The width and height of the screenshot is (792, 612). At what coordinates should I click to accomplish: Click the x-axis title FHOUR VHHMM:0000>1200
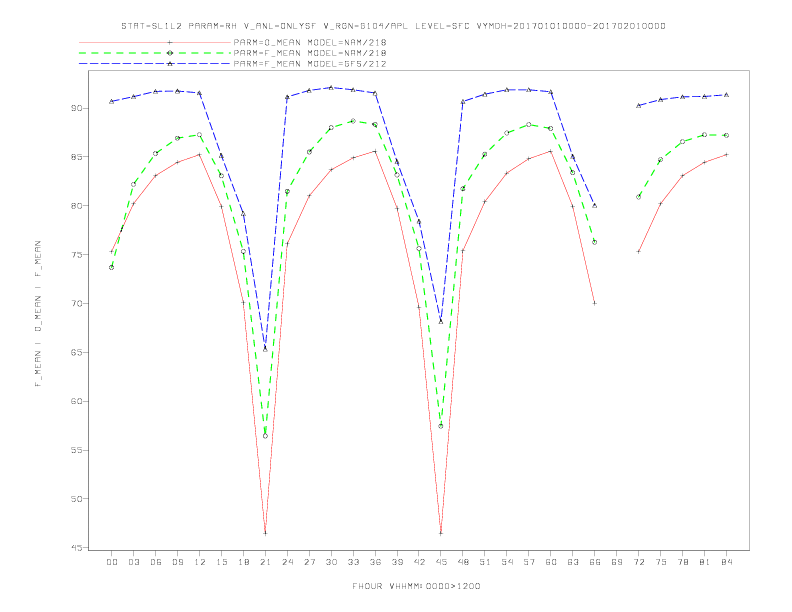[416, 586]
